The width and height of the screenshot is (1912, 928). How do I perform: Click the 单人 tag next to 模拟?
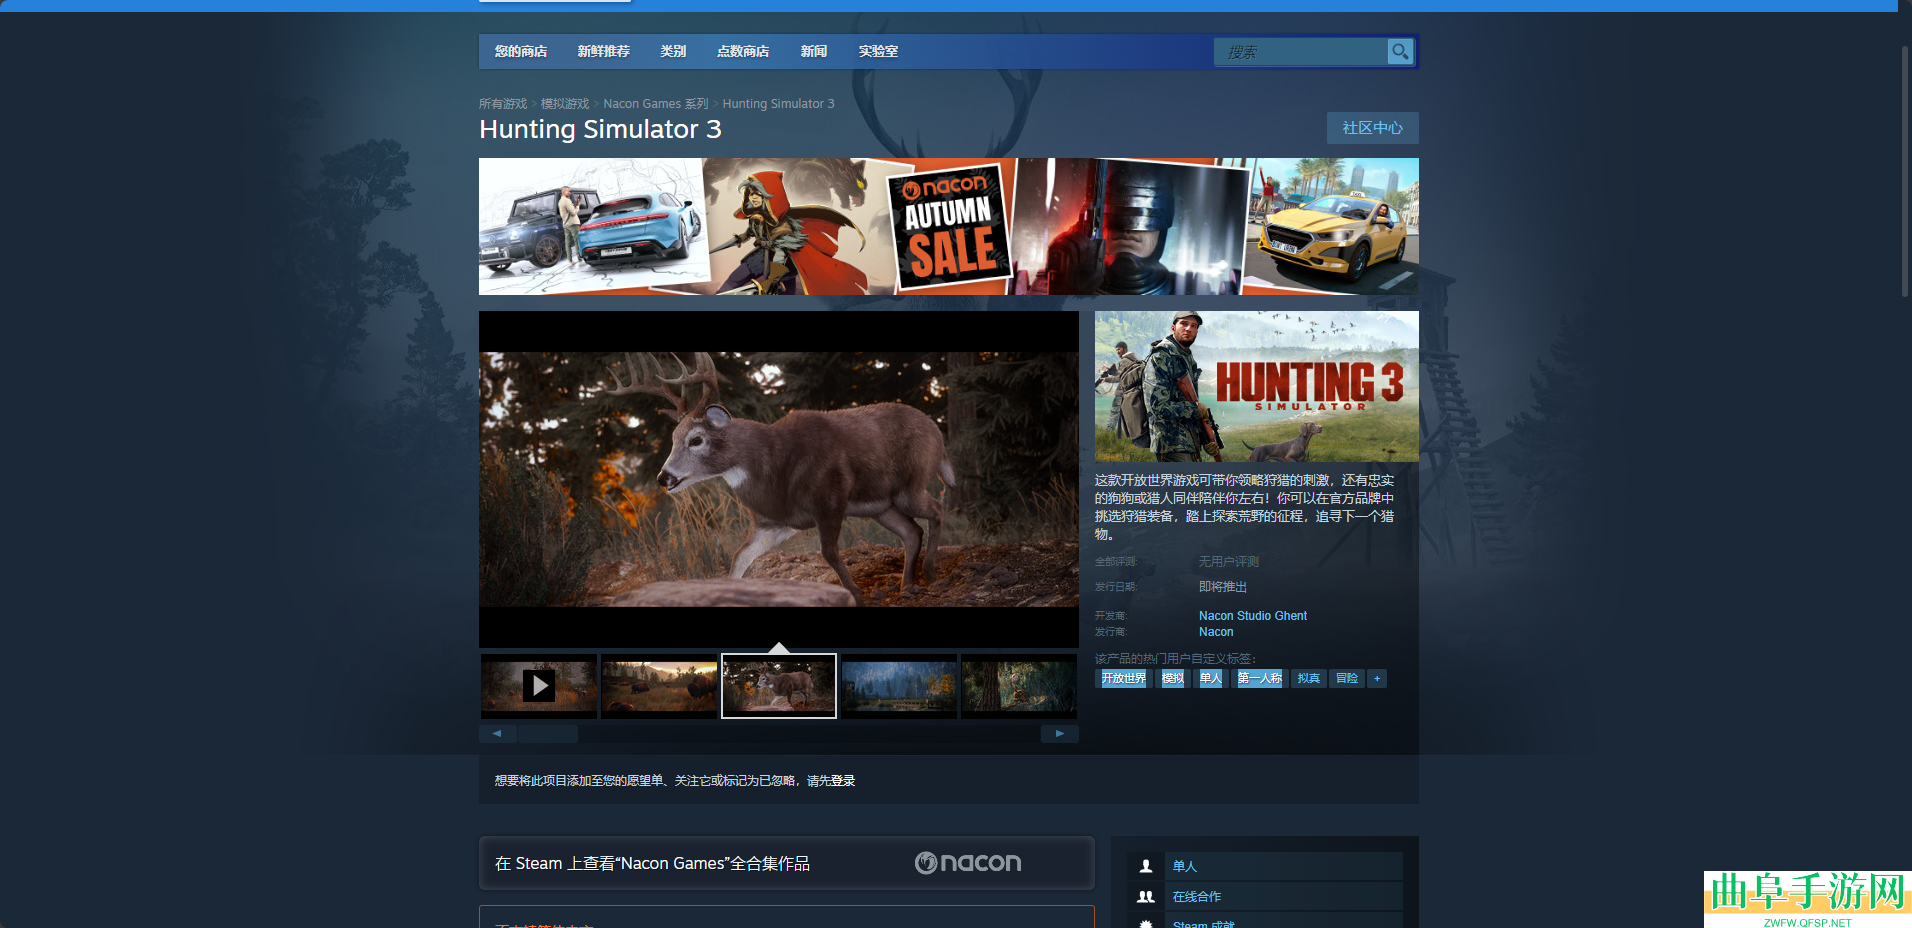[x=1211, y=678]
